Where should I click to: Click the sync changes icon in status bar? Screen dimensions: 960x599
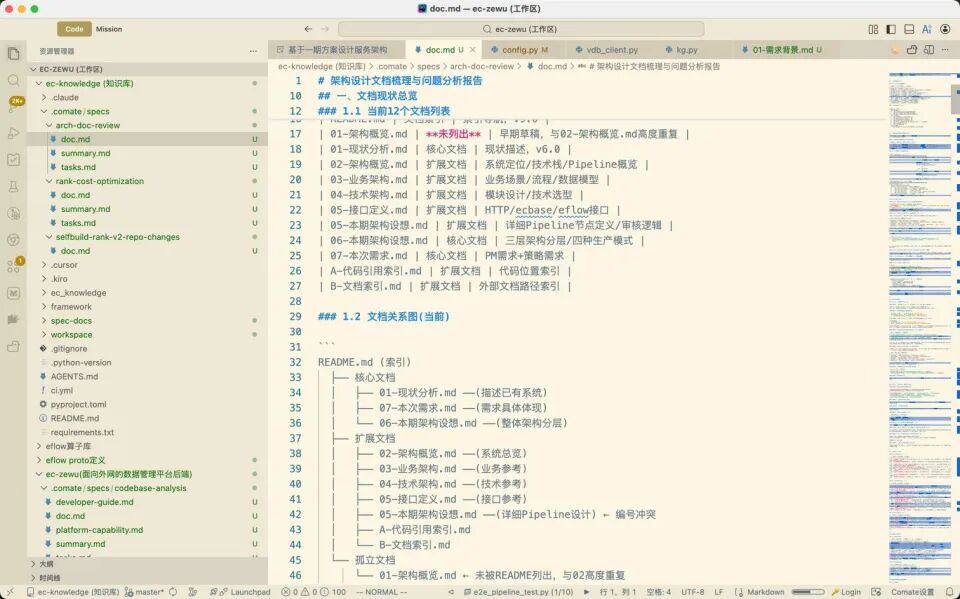[x=173, y=592]
